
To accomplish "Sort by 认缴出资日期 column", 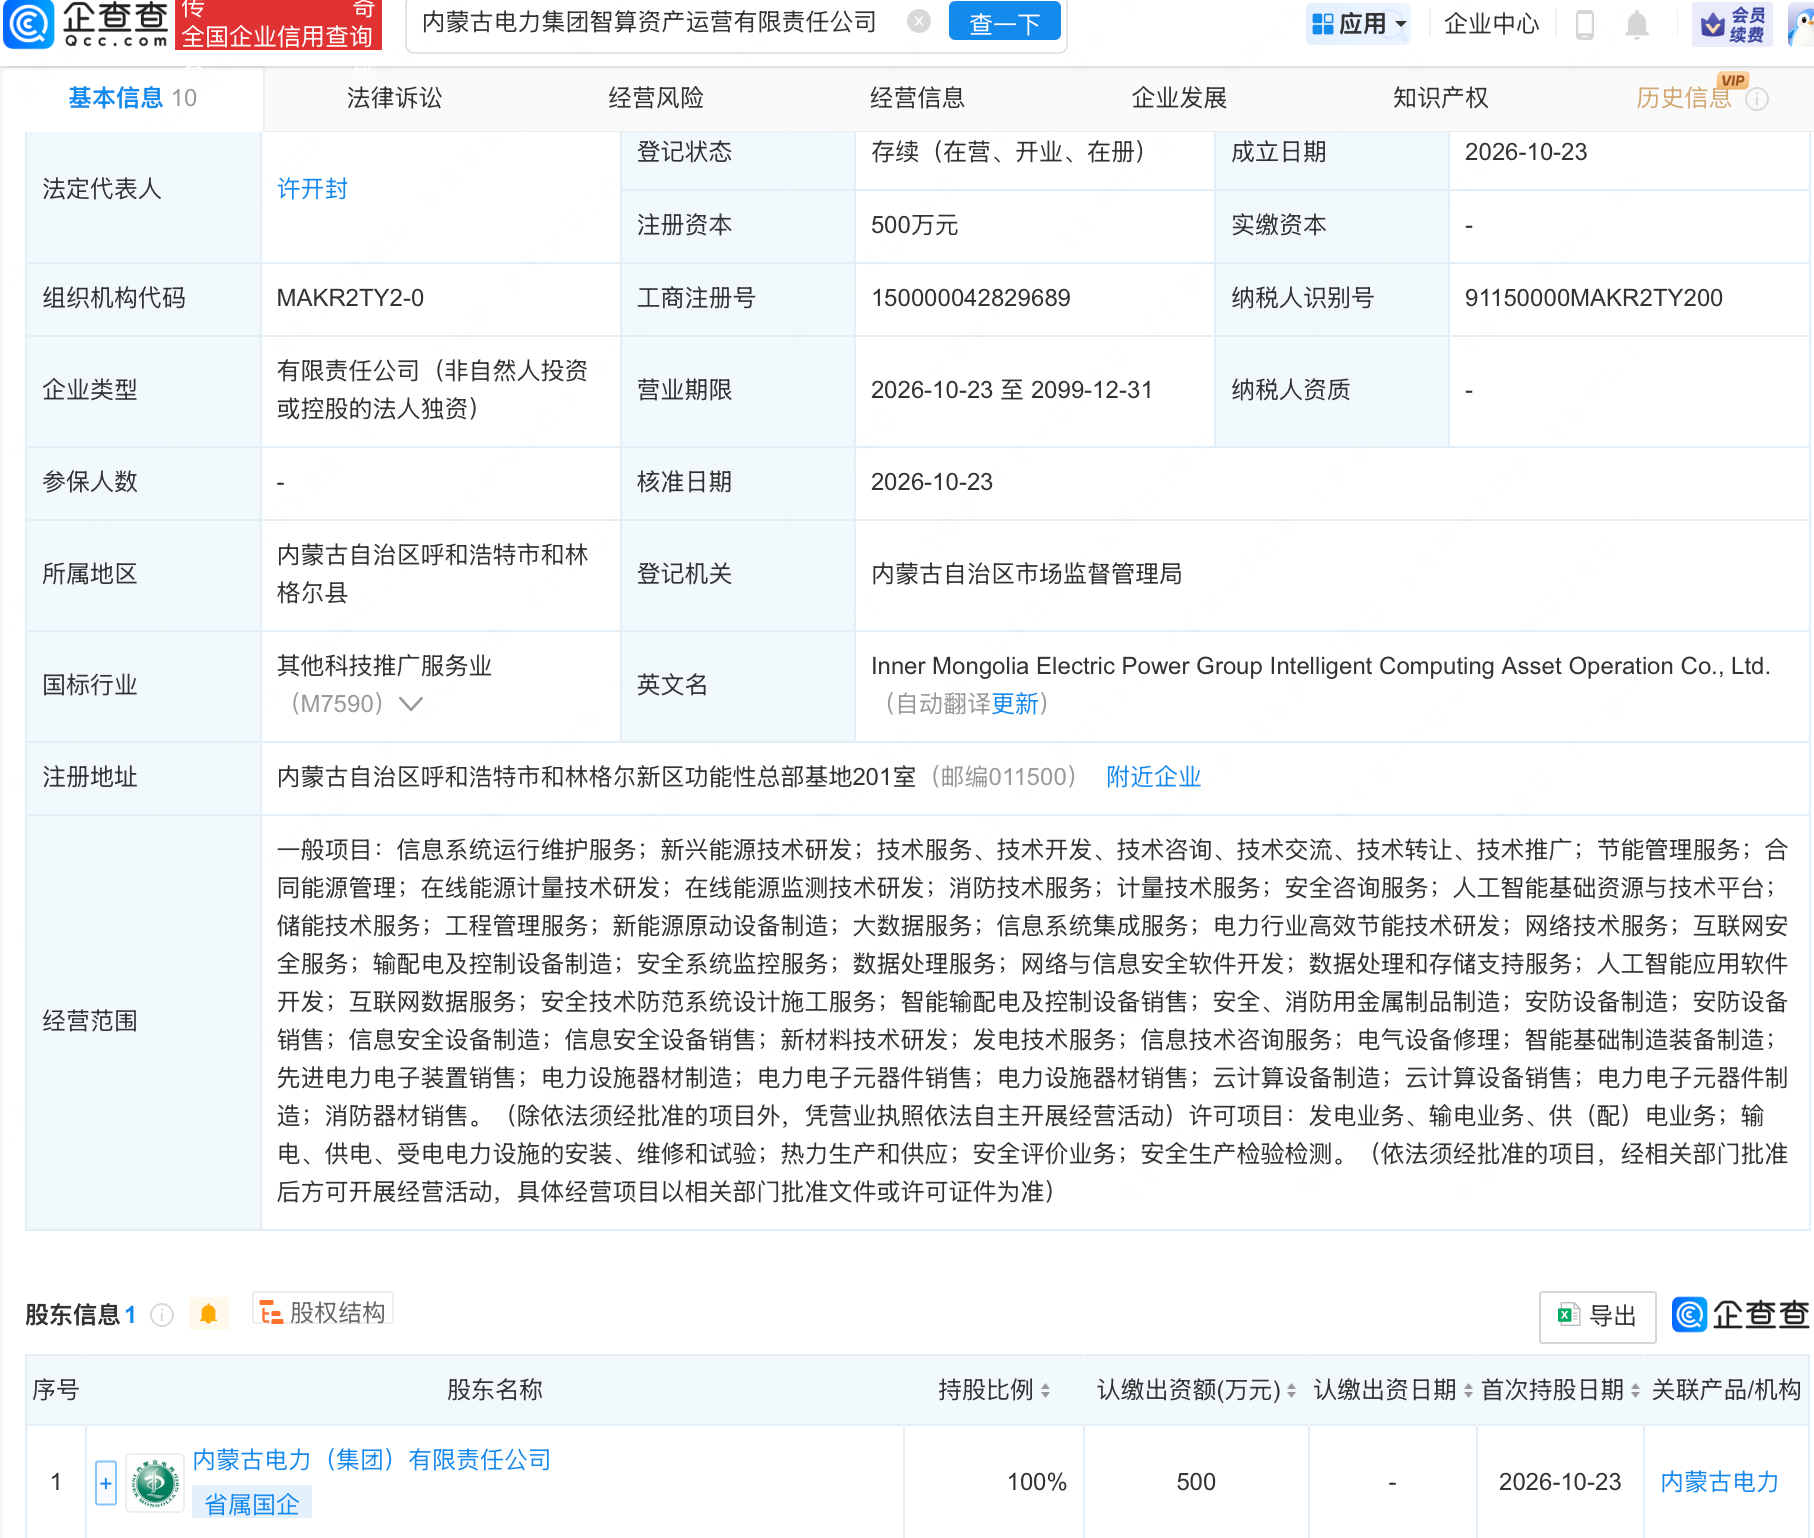I will [x=1468, y=1390].
